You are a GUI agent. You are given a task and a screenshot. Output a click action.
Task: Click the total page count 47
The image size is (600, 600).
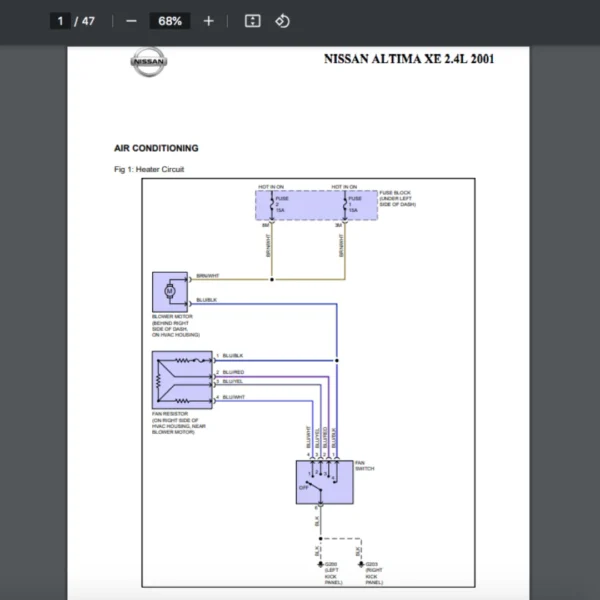click(88, 21)
